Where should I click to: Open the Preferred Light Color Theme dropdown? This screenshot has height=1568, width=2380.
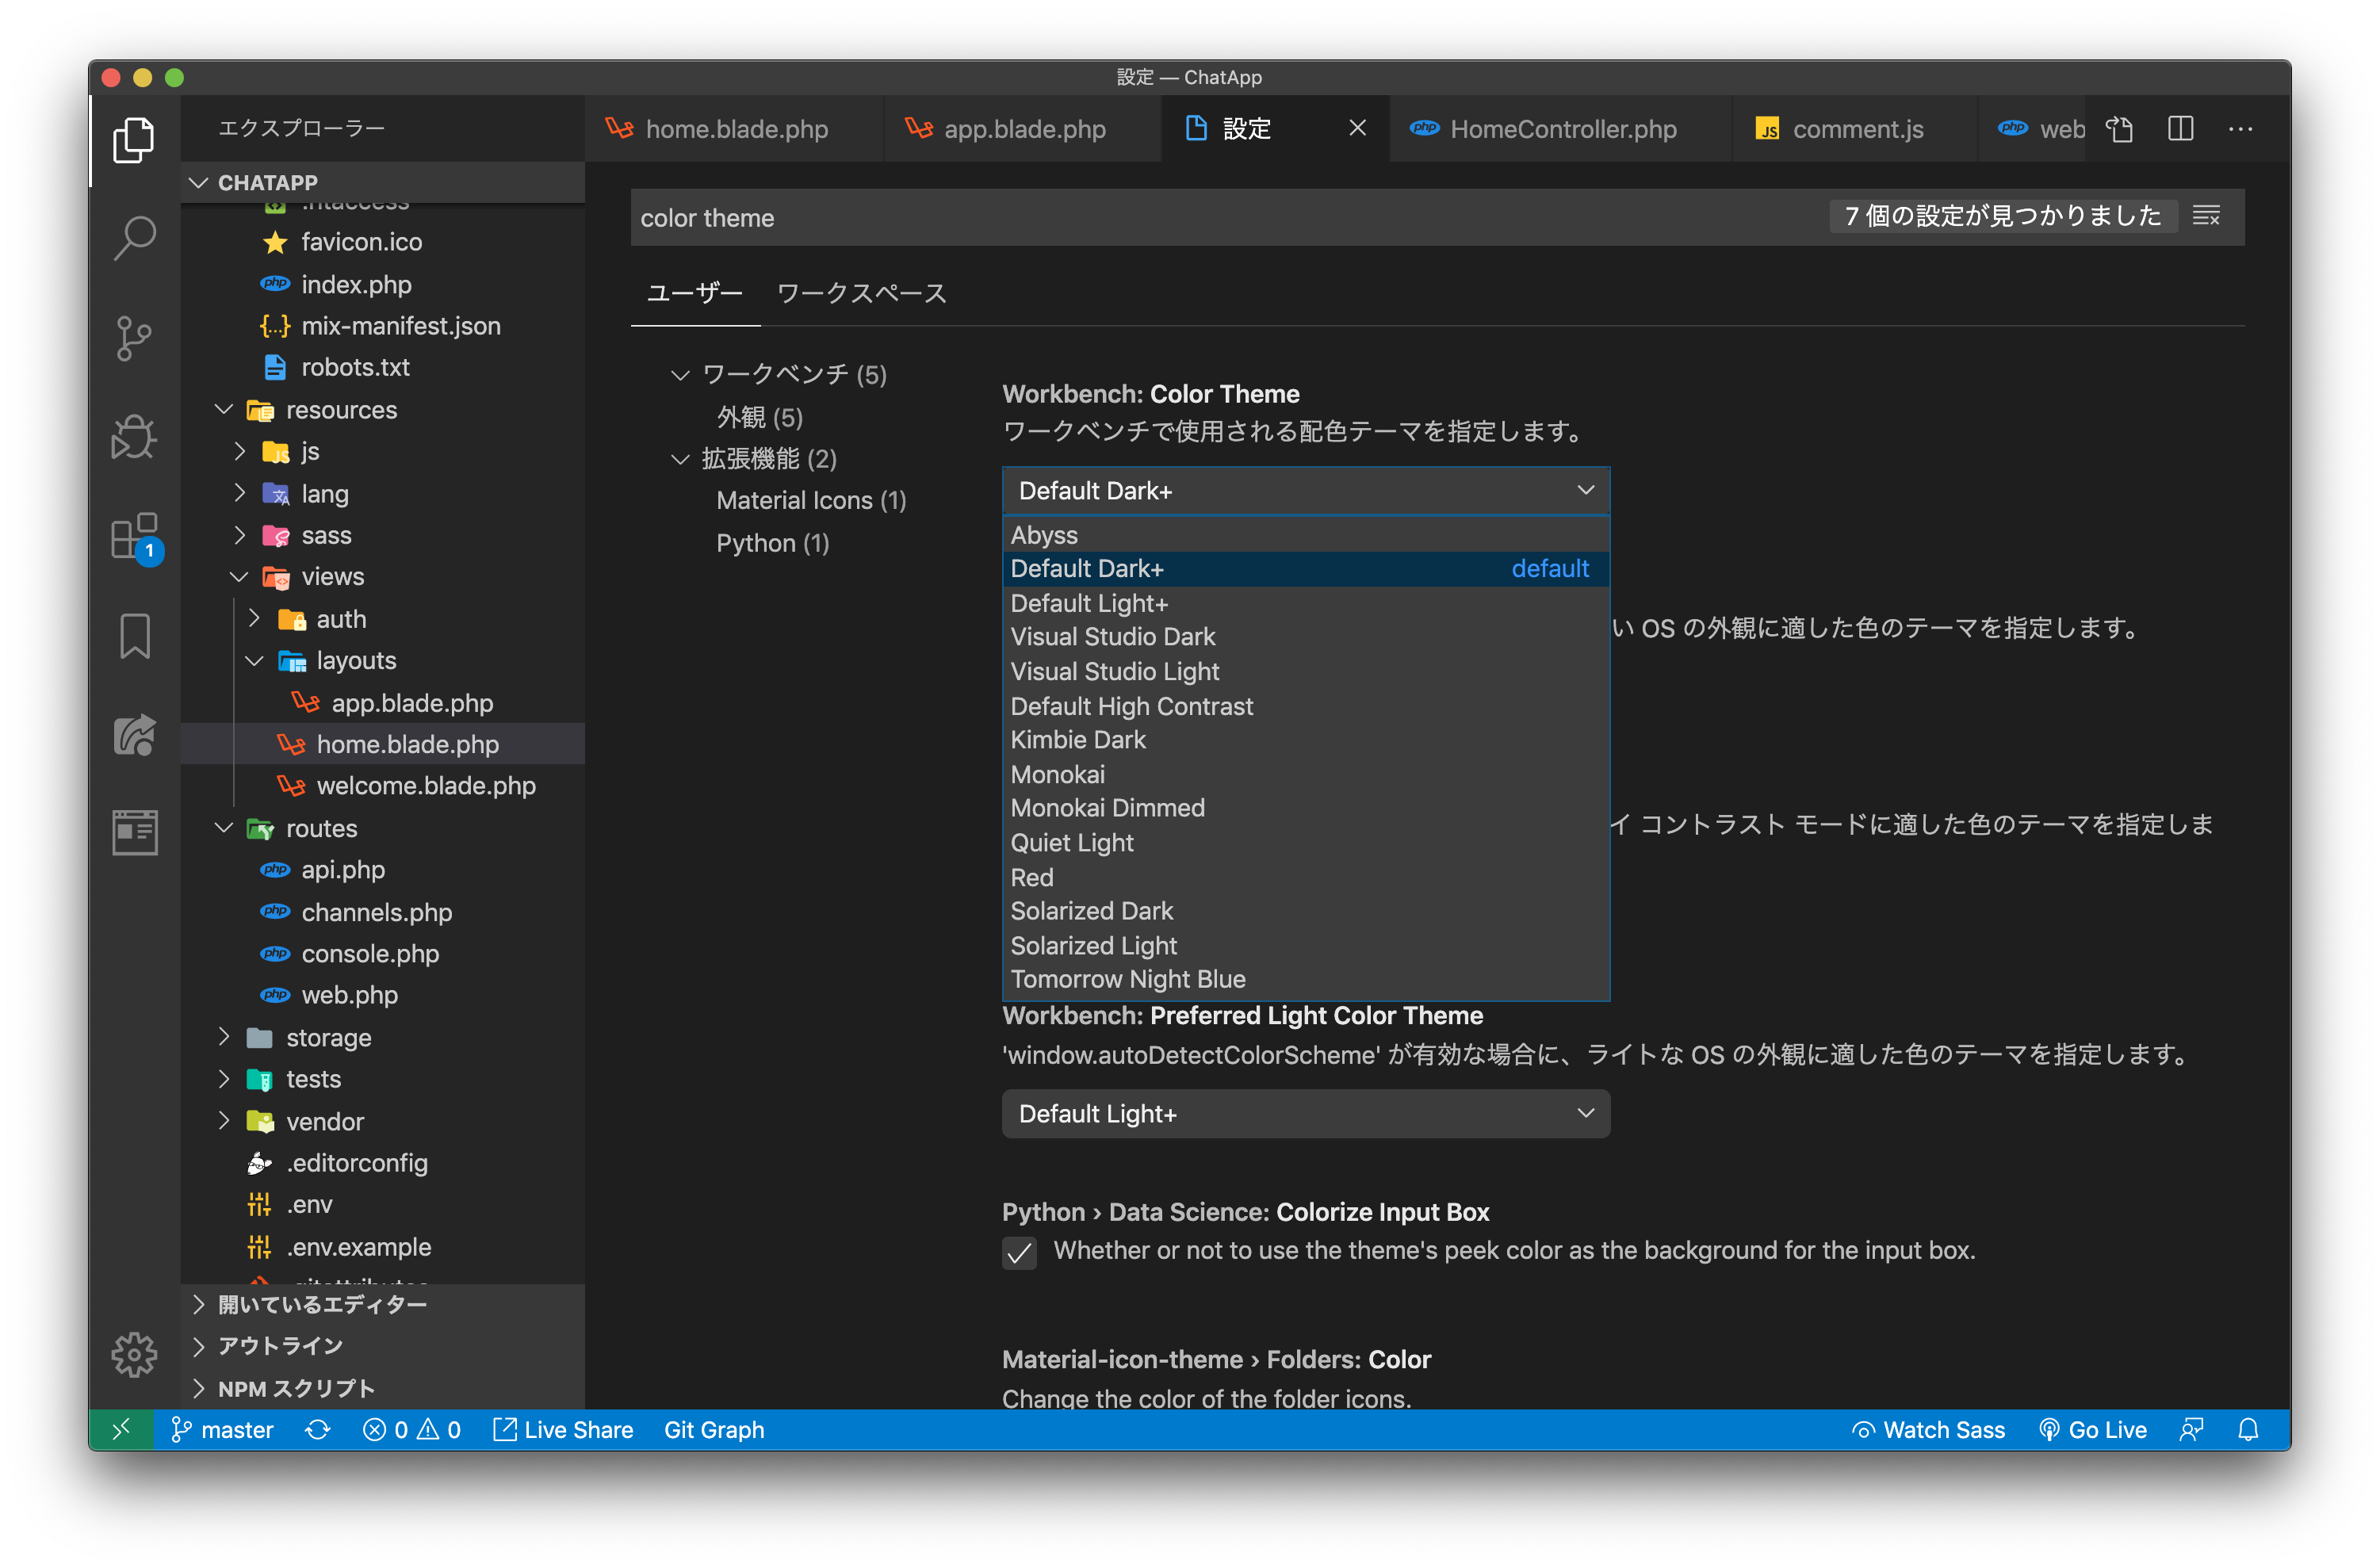tap(1305, 1113)
